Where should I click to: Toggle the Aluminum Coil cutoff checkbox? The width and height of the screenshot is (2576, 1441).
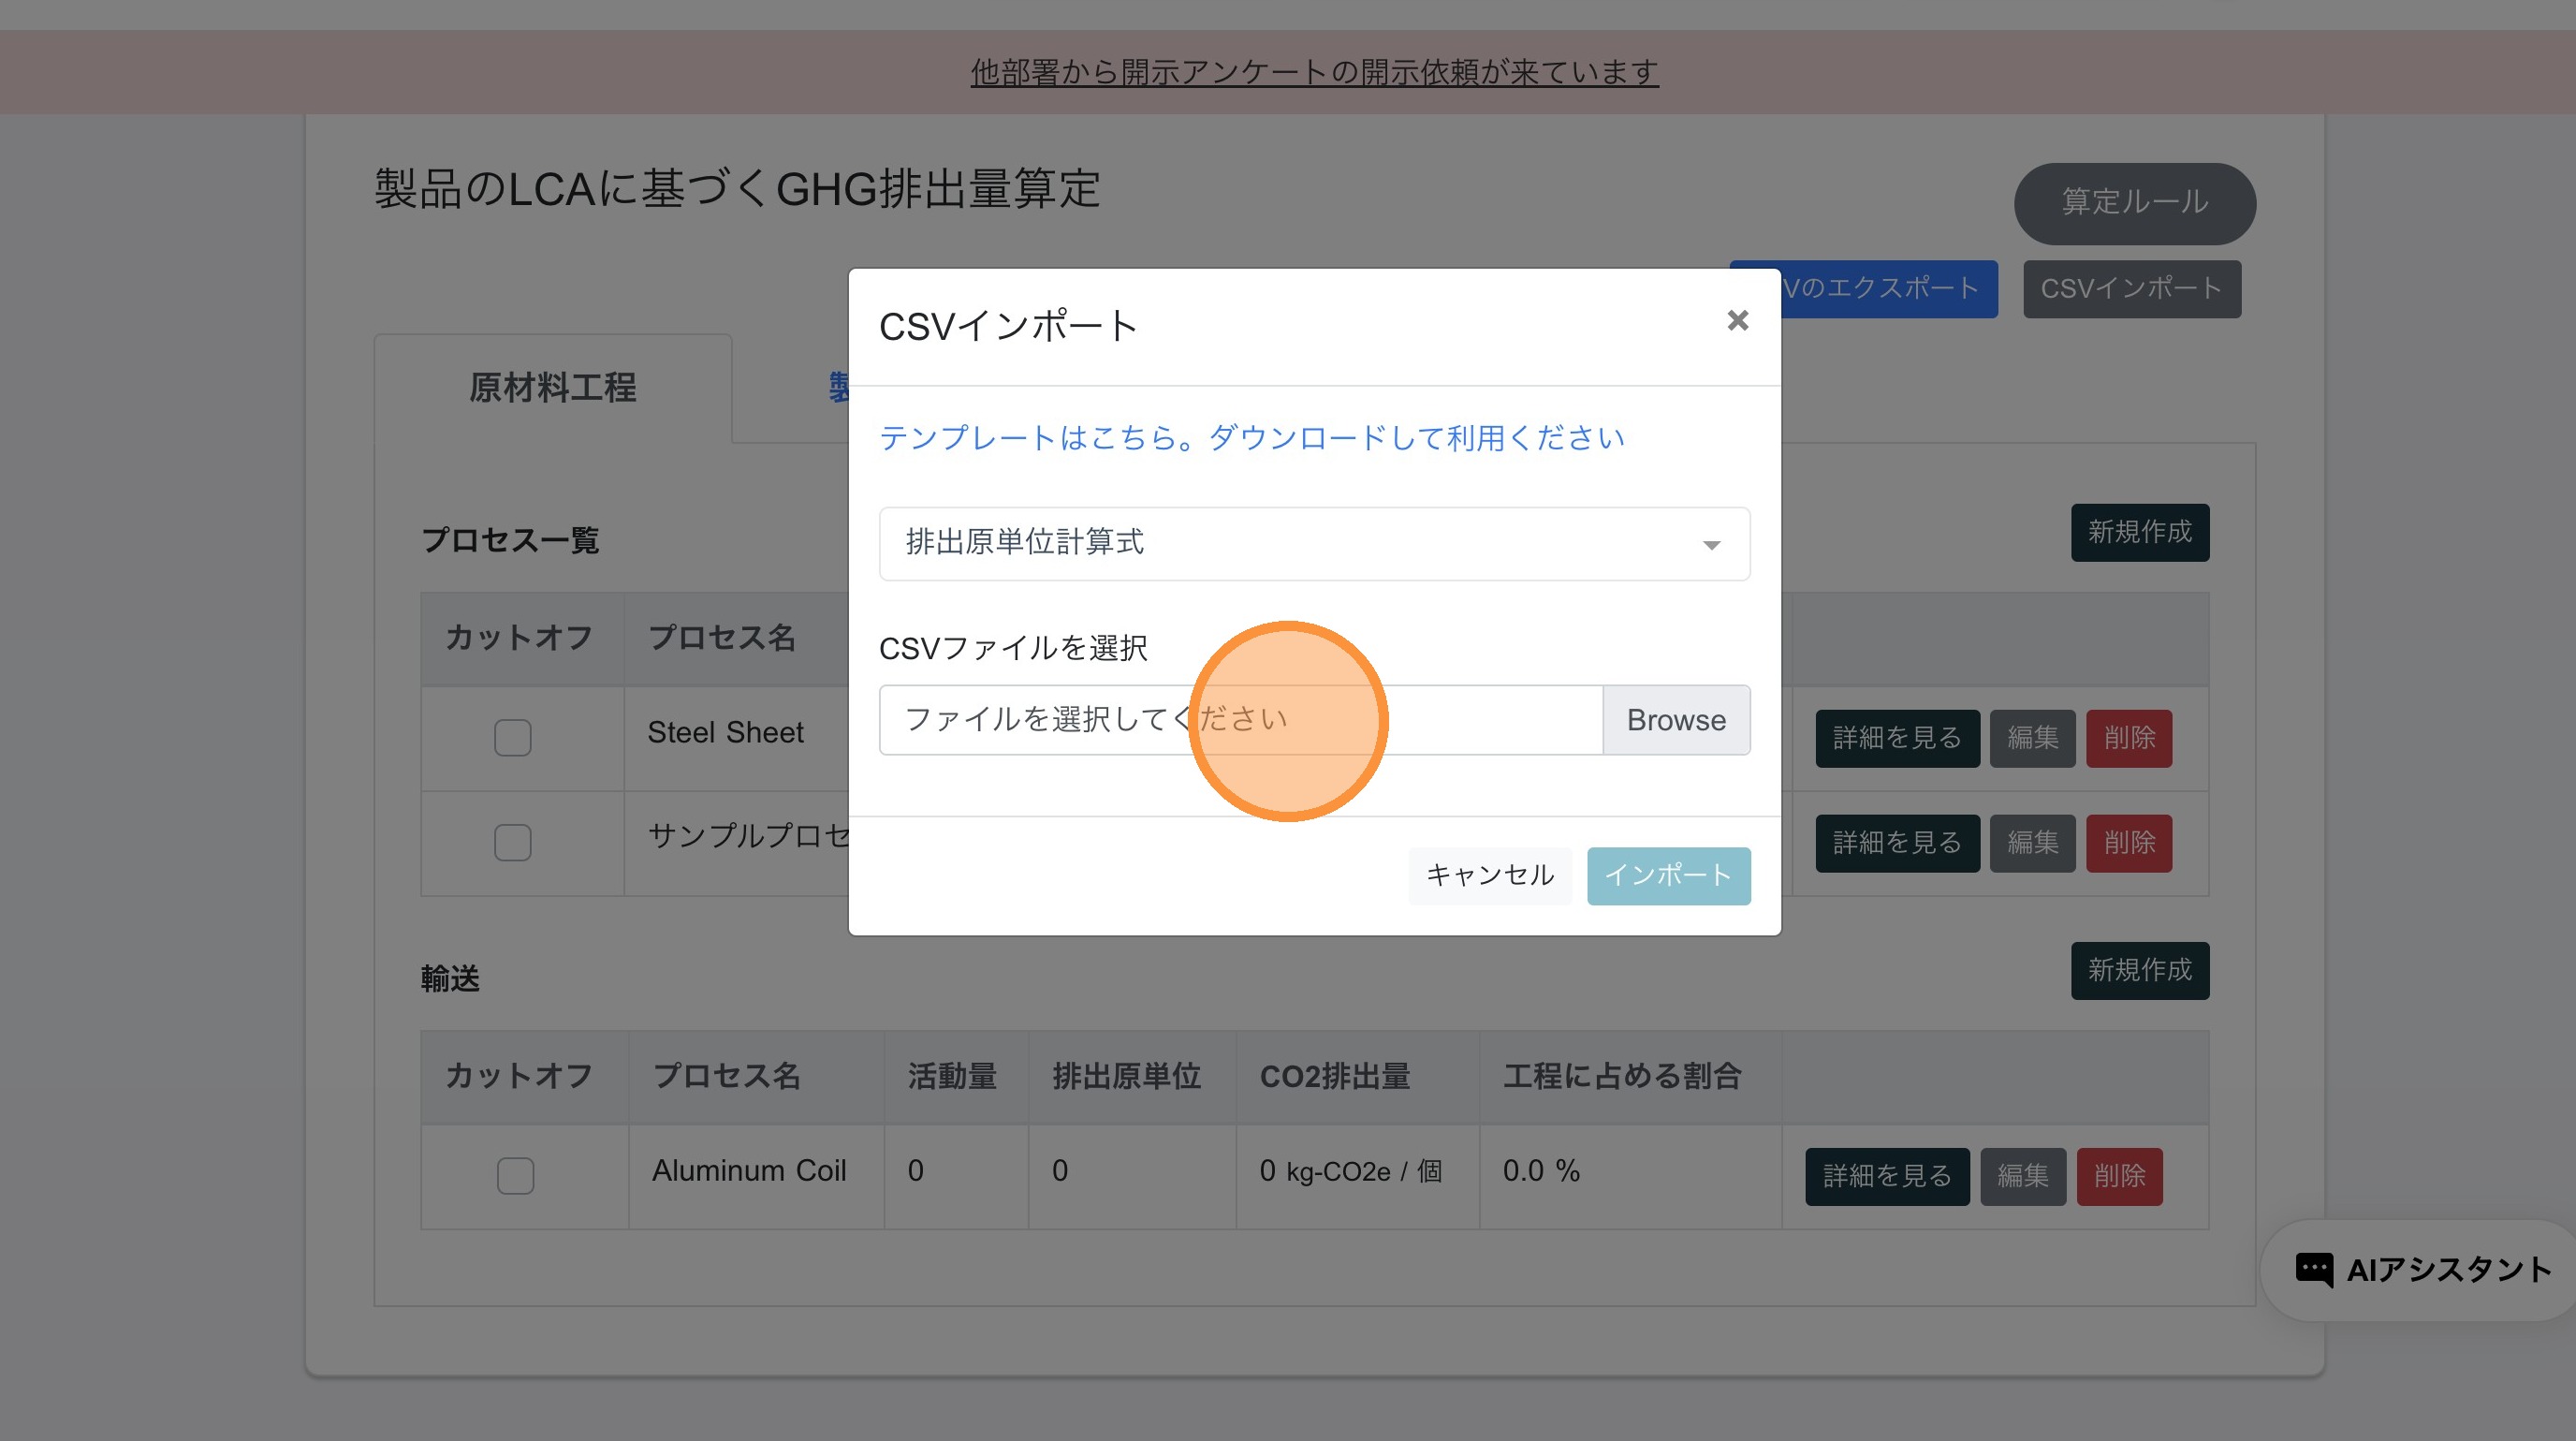tap(515, 1175)
